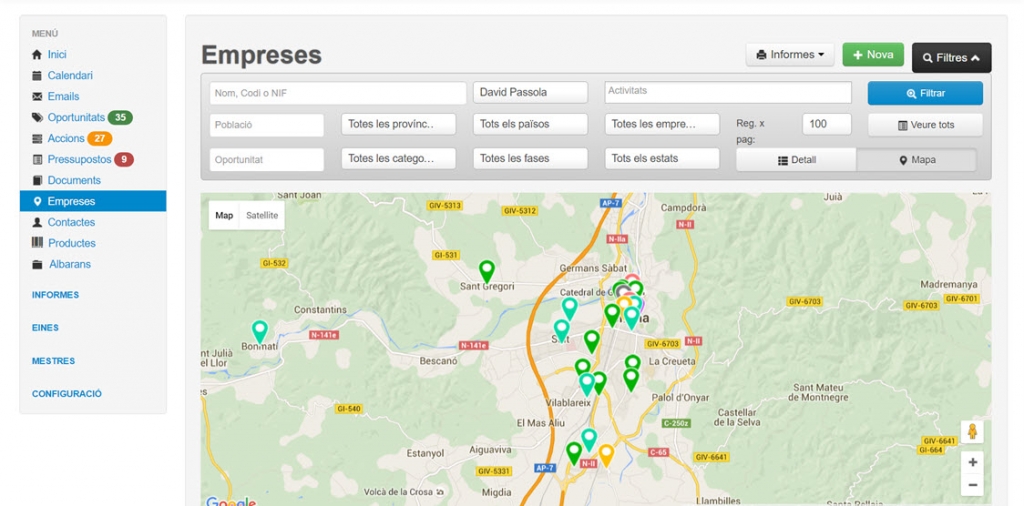This screenshot has height=506, width=1024.
Task: Expand the EINES sidebar section
Action: click(45, 328)
